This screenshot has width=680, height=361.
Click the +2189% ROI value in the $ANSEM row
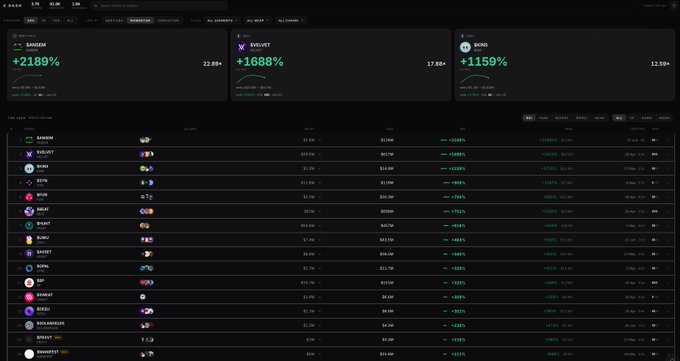coord(457,140)
